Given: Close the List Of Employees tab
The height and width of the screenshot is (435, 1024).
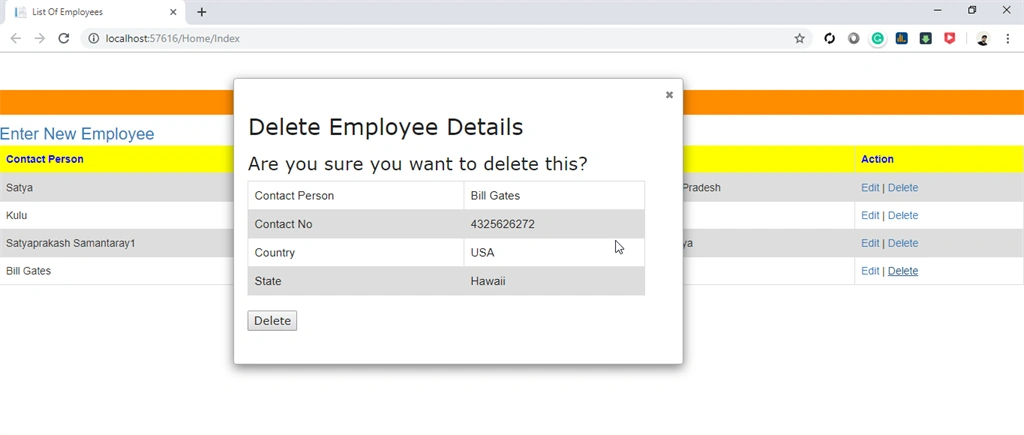Looking at the screenshot, I should pyautogui.click(x=173, y=12).
